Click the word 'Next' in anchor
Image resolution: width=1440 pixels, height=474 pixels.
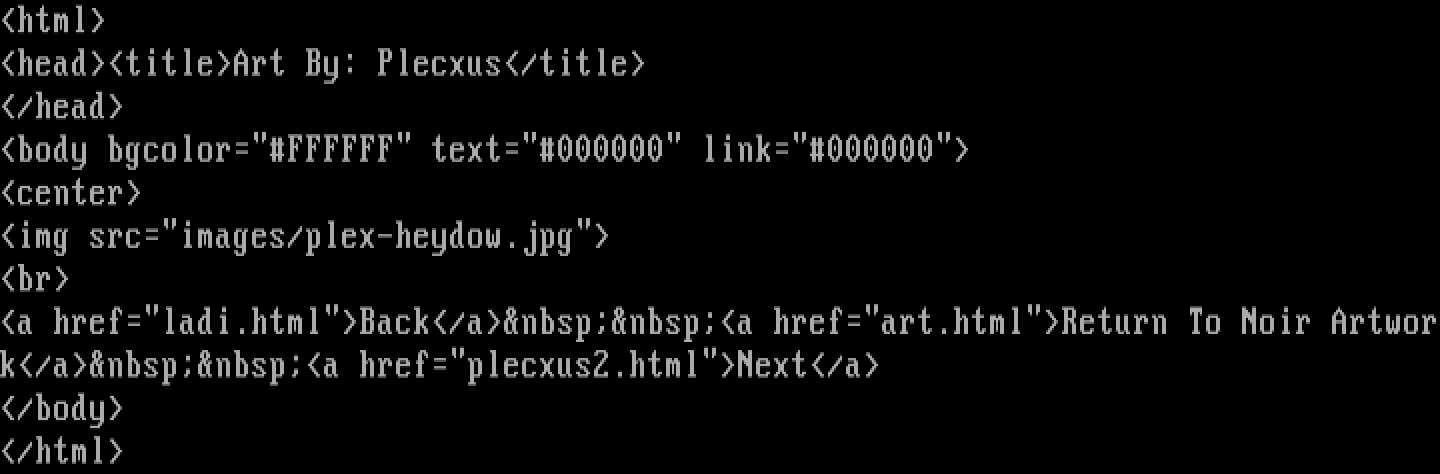773,365
